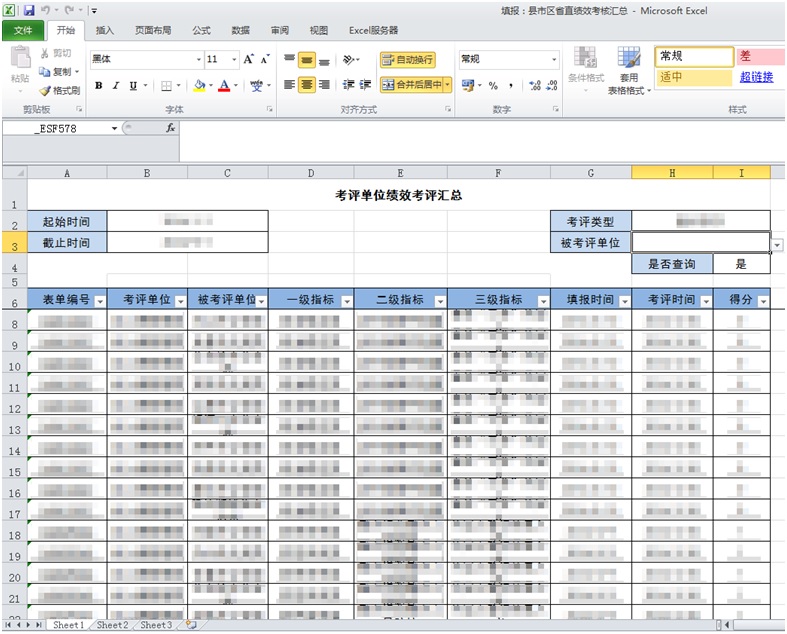Image resolution: width=787 pixels, height=634 pixels.
Task: Apply the 超链接 cell style
Action: [x=756, y=77]
